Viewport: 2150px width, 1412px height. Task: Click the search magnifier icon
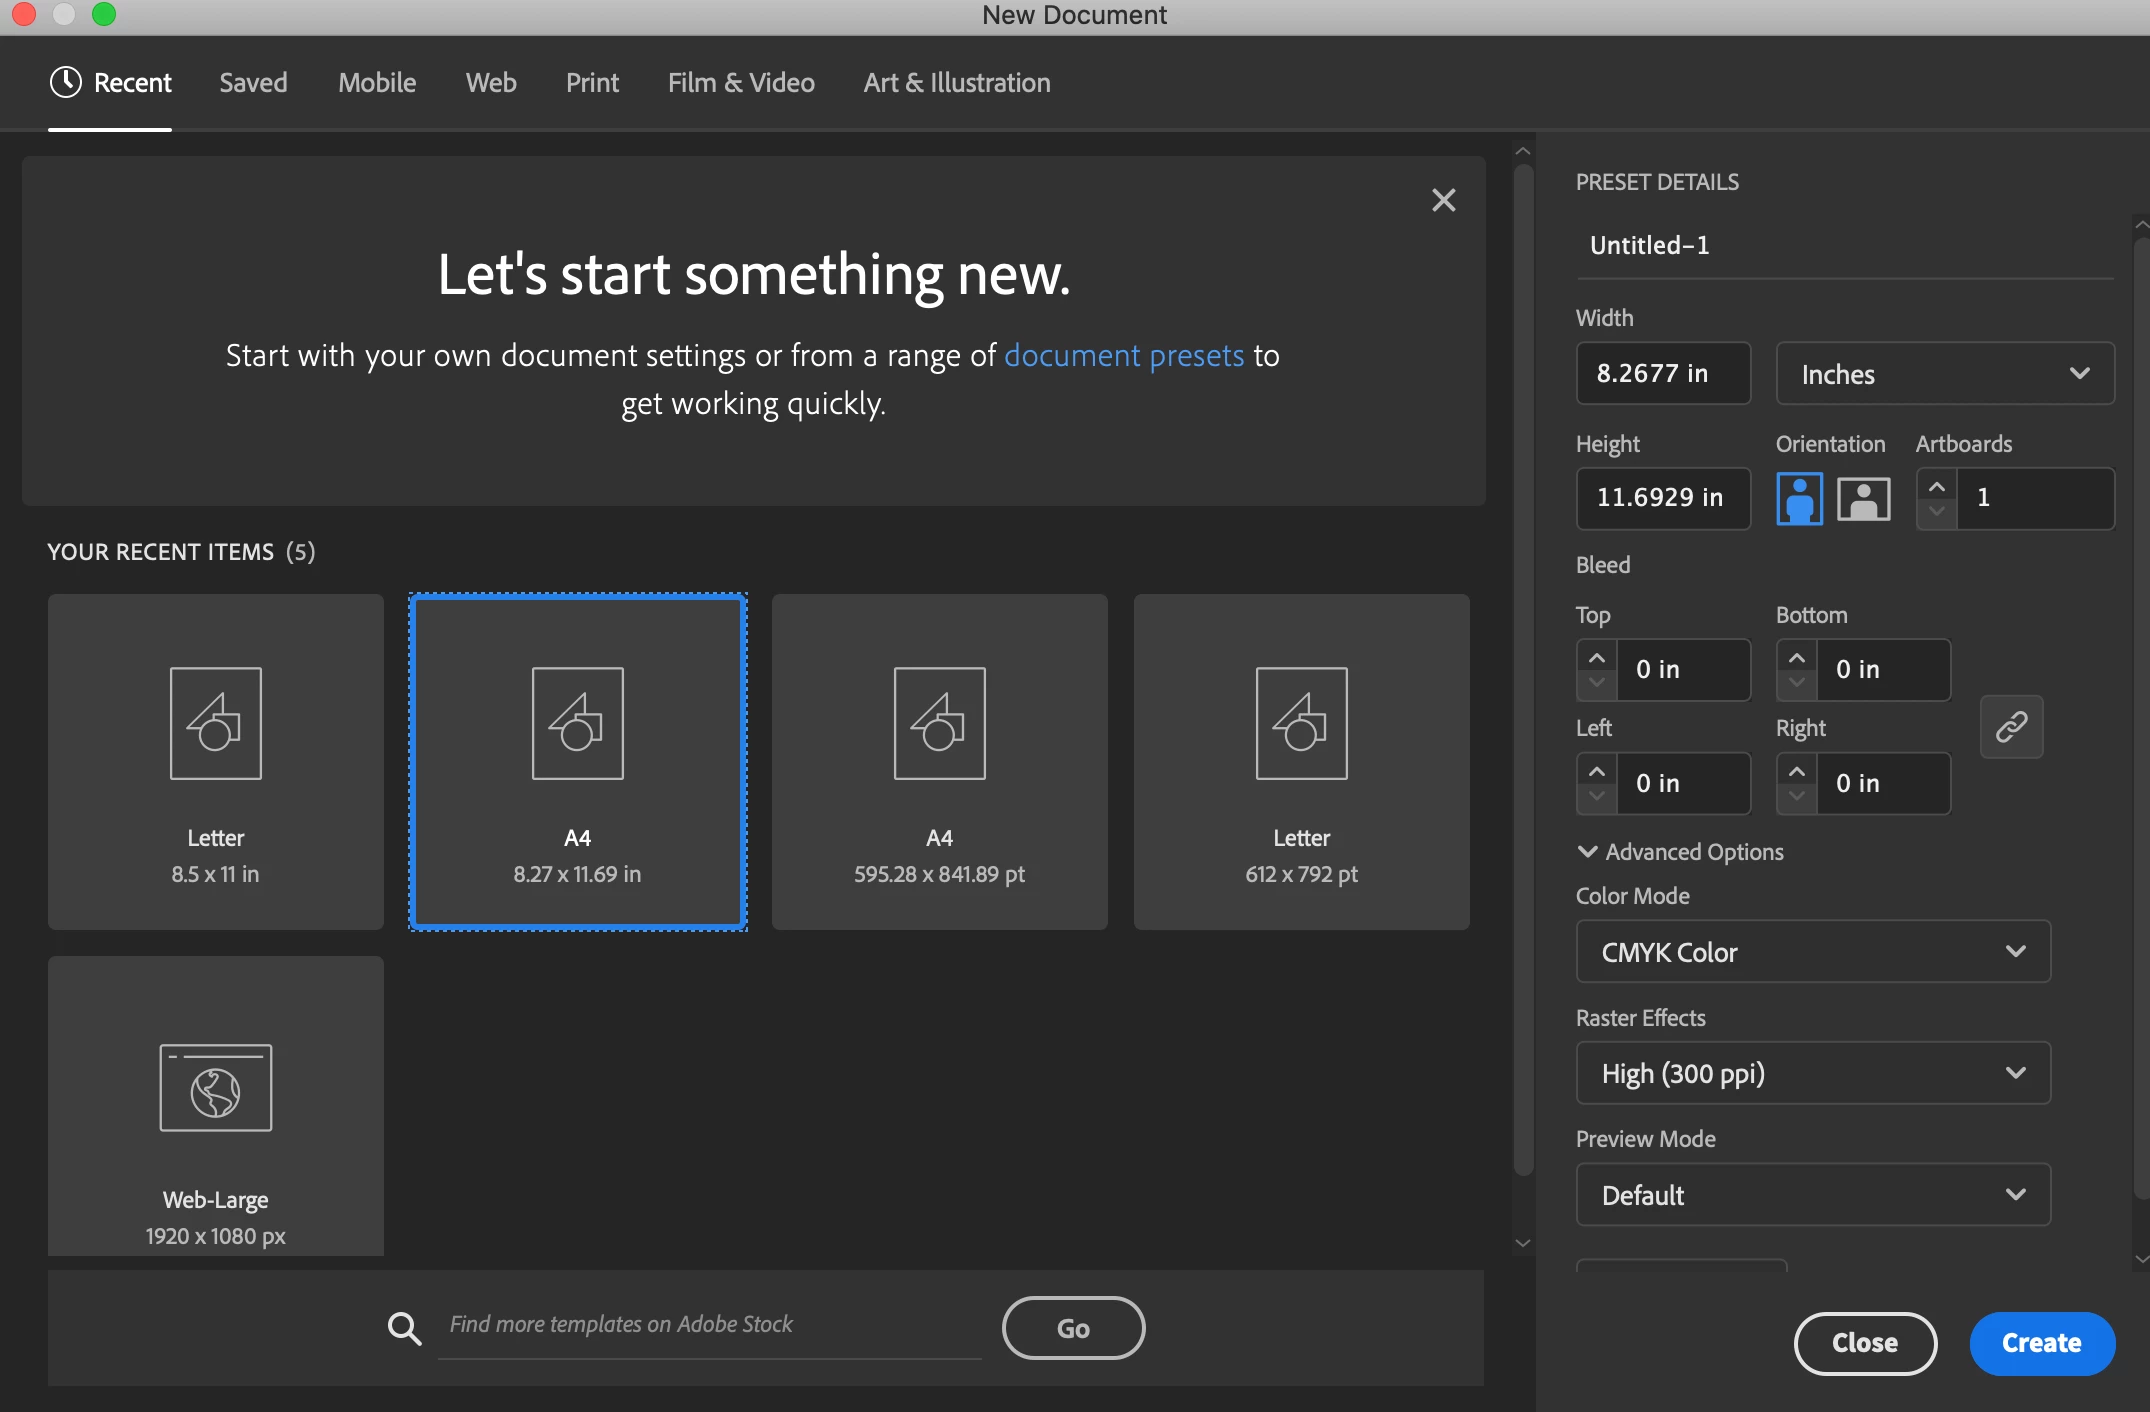click(x=404, y=1328)
